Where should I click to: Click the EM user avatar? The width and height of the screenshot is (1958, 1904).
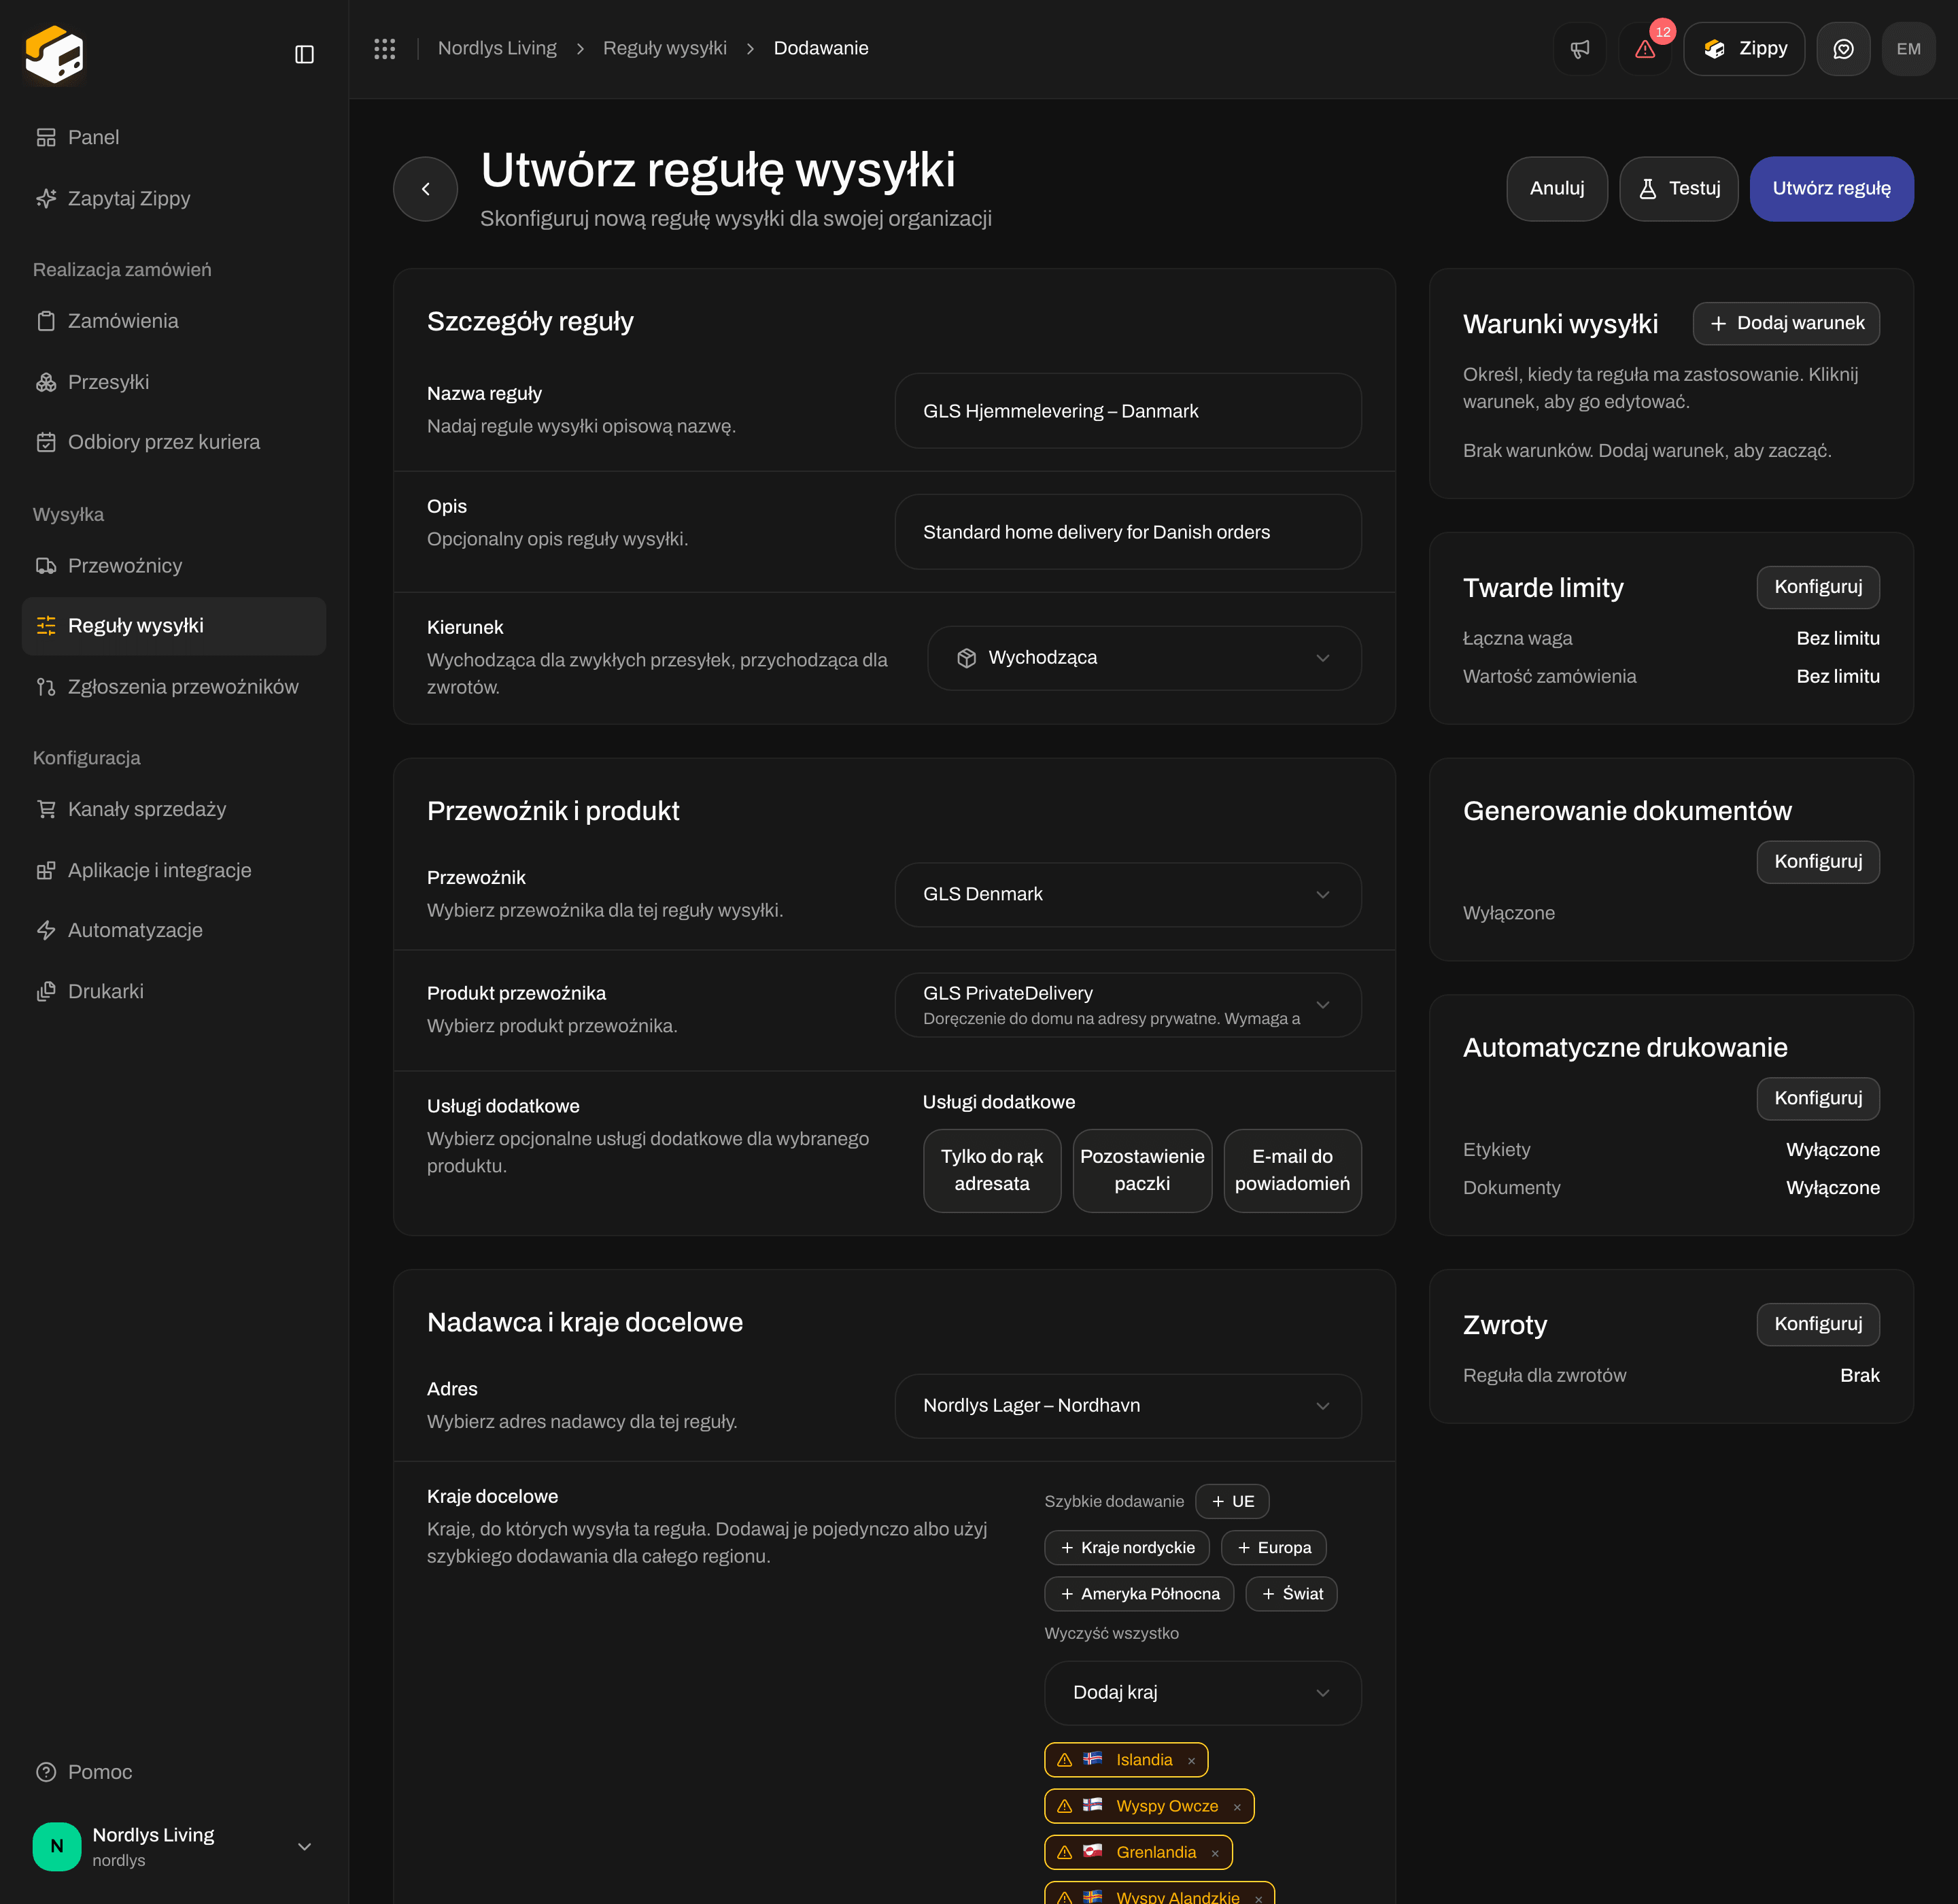point(1908,49)
